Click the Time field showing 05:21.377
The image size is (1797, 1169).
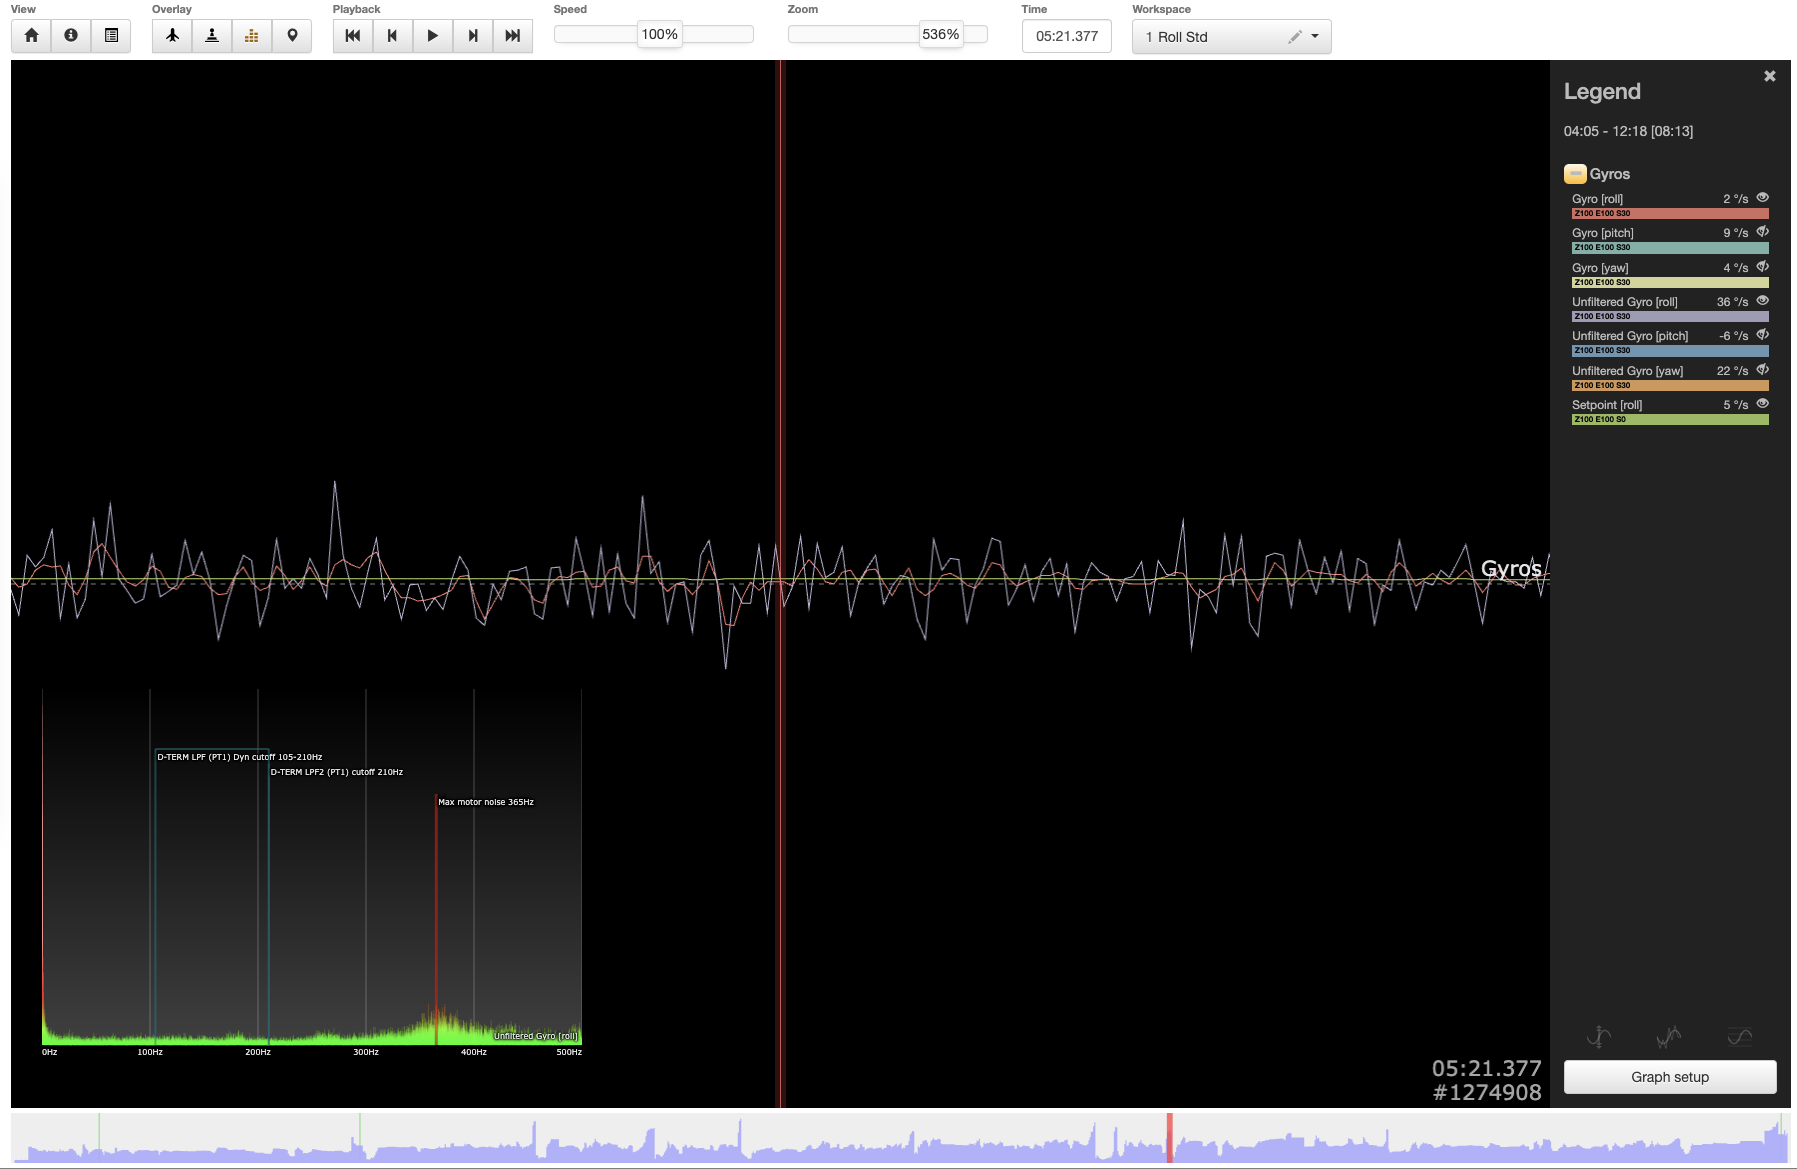(1066, 37)
